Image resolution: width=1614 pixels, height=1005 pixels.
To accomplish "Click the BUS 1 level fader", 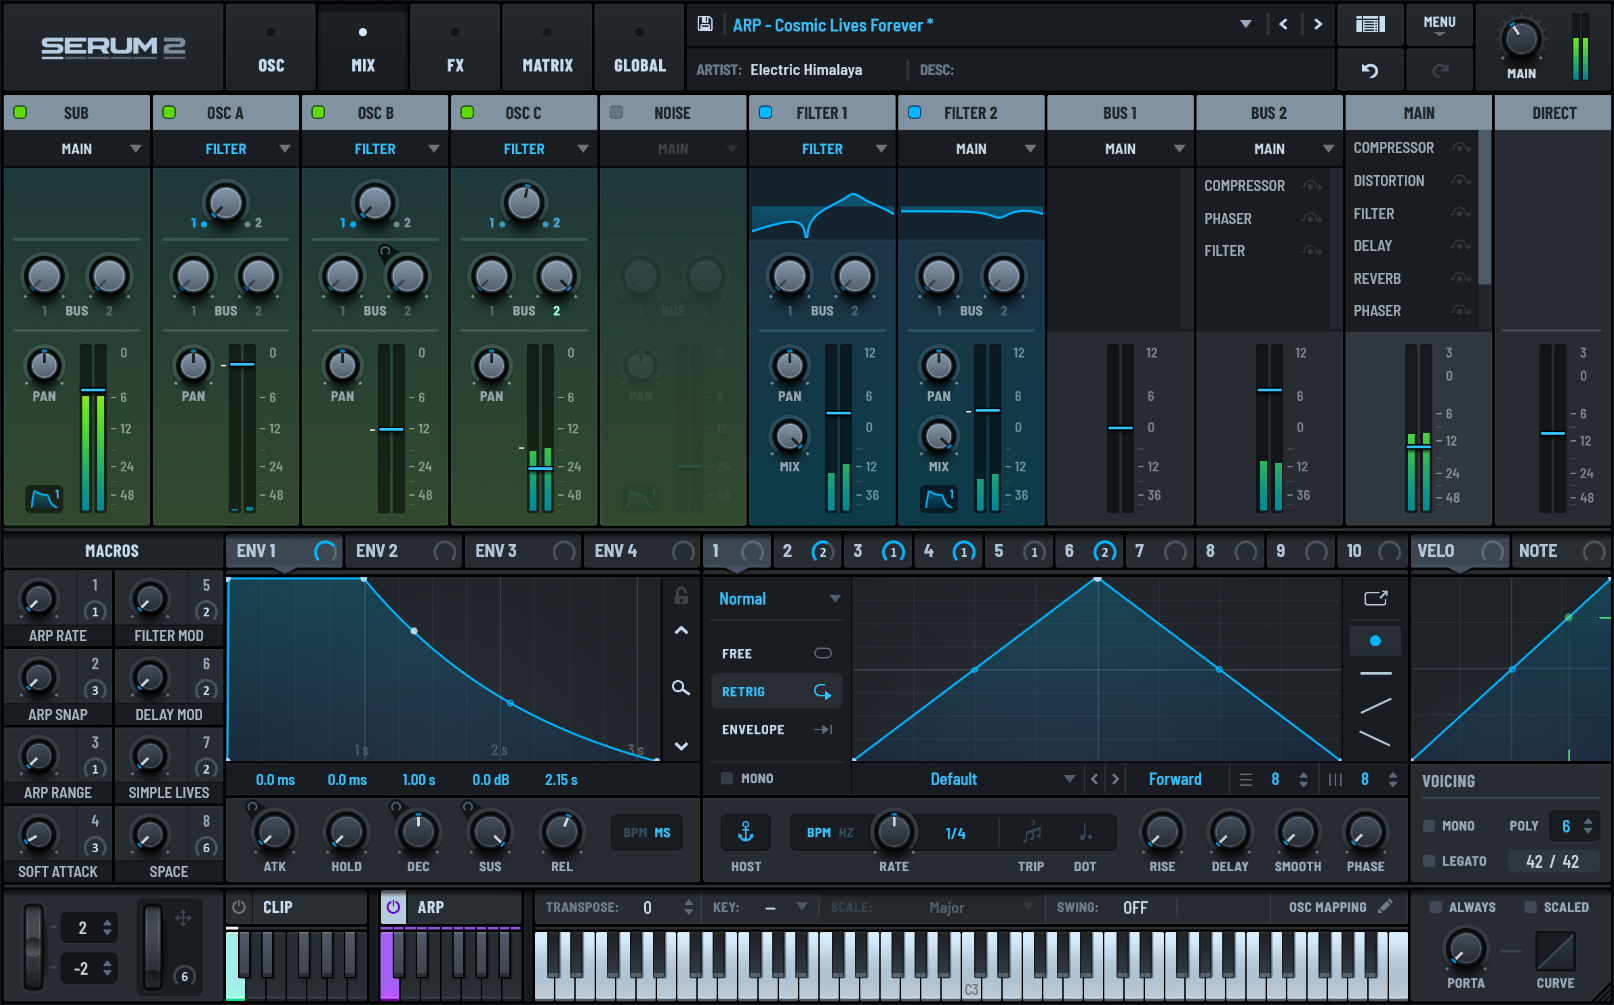I will tap(1120, 428).
